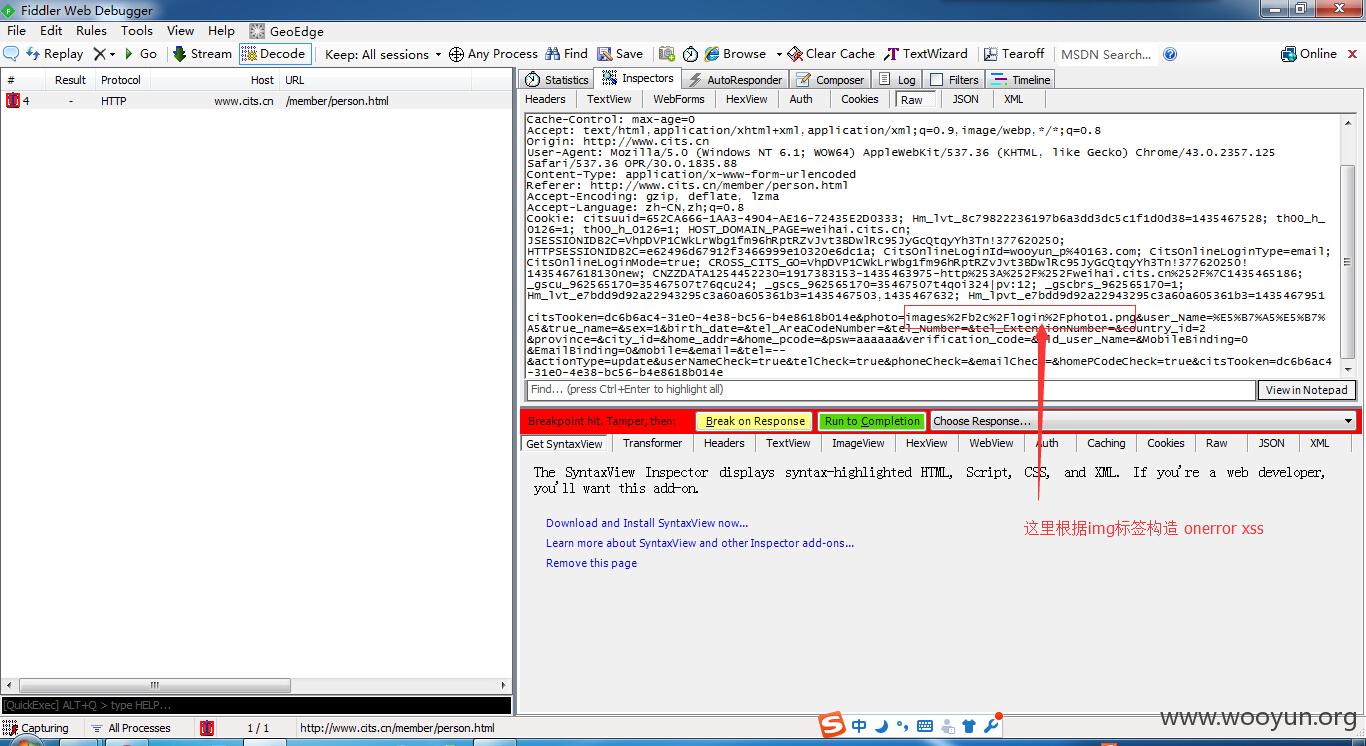Click the Browse toolbar button
Image resolution: width=1366 pixels, height=746 pixels.
pyautogui.click(x=736, y=54)
